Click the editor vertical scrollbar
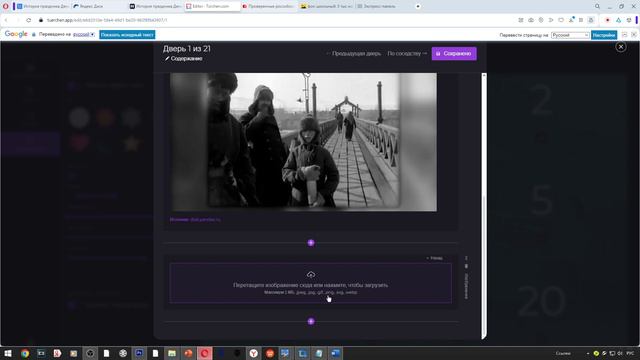This screenshot has width=640, height=360. click(x=484, y=206)
